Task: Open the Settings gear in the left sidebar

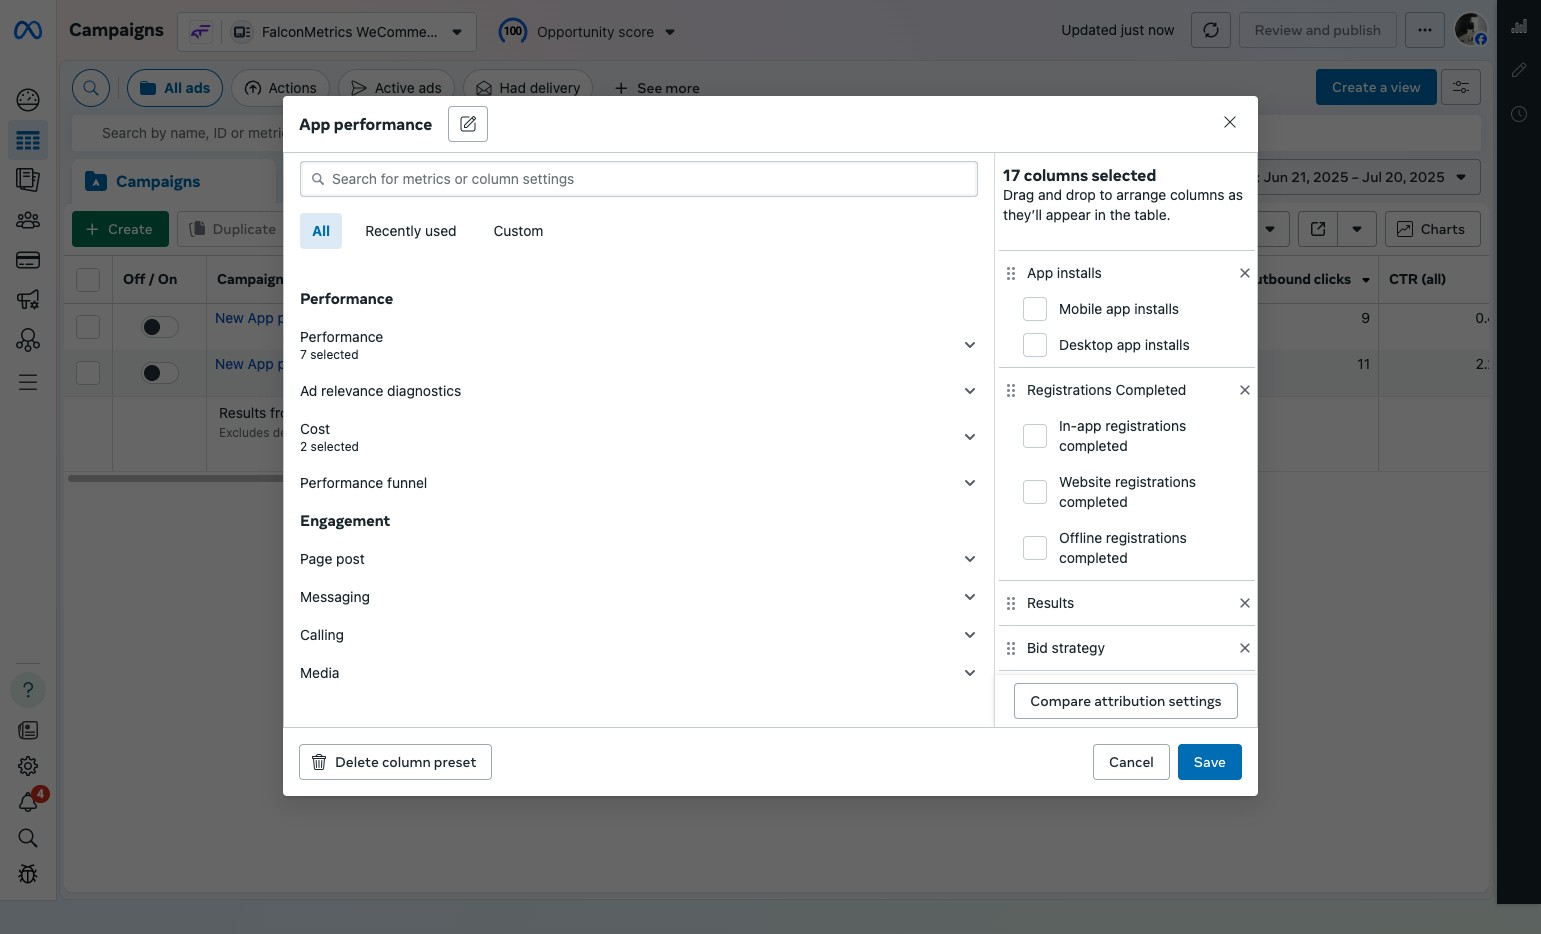Action: (x=28, y=766)
